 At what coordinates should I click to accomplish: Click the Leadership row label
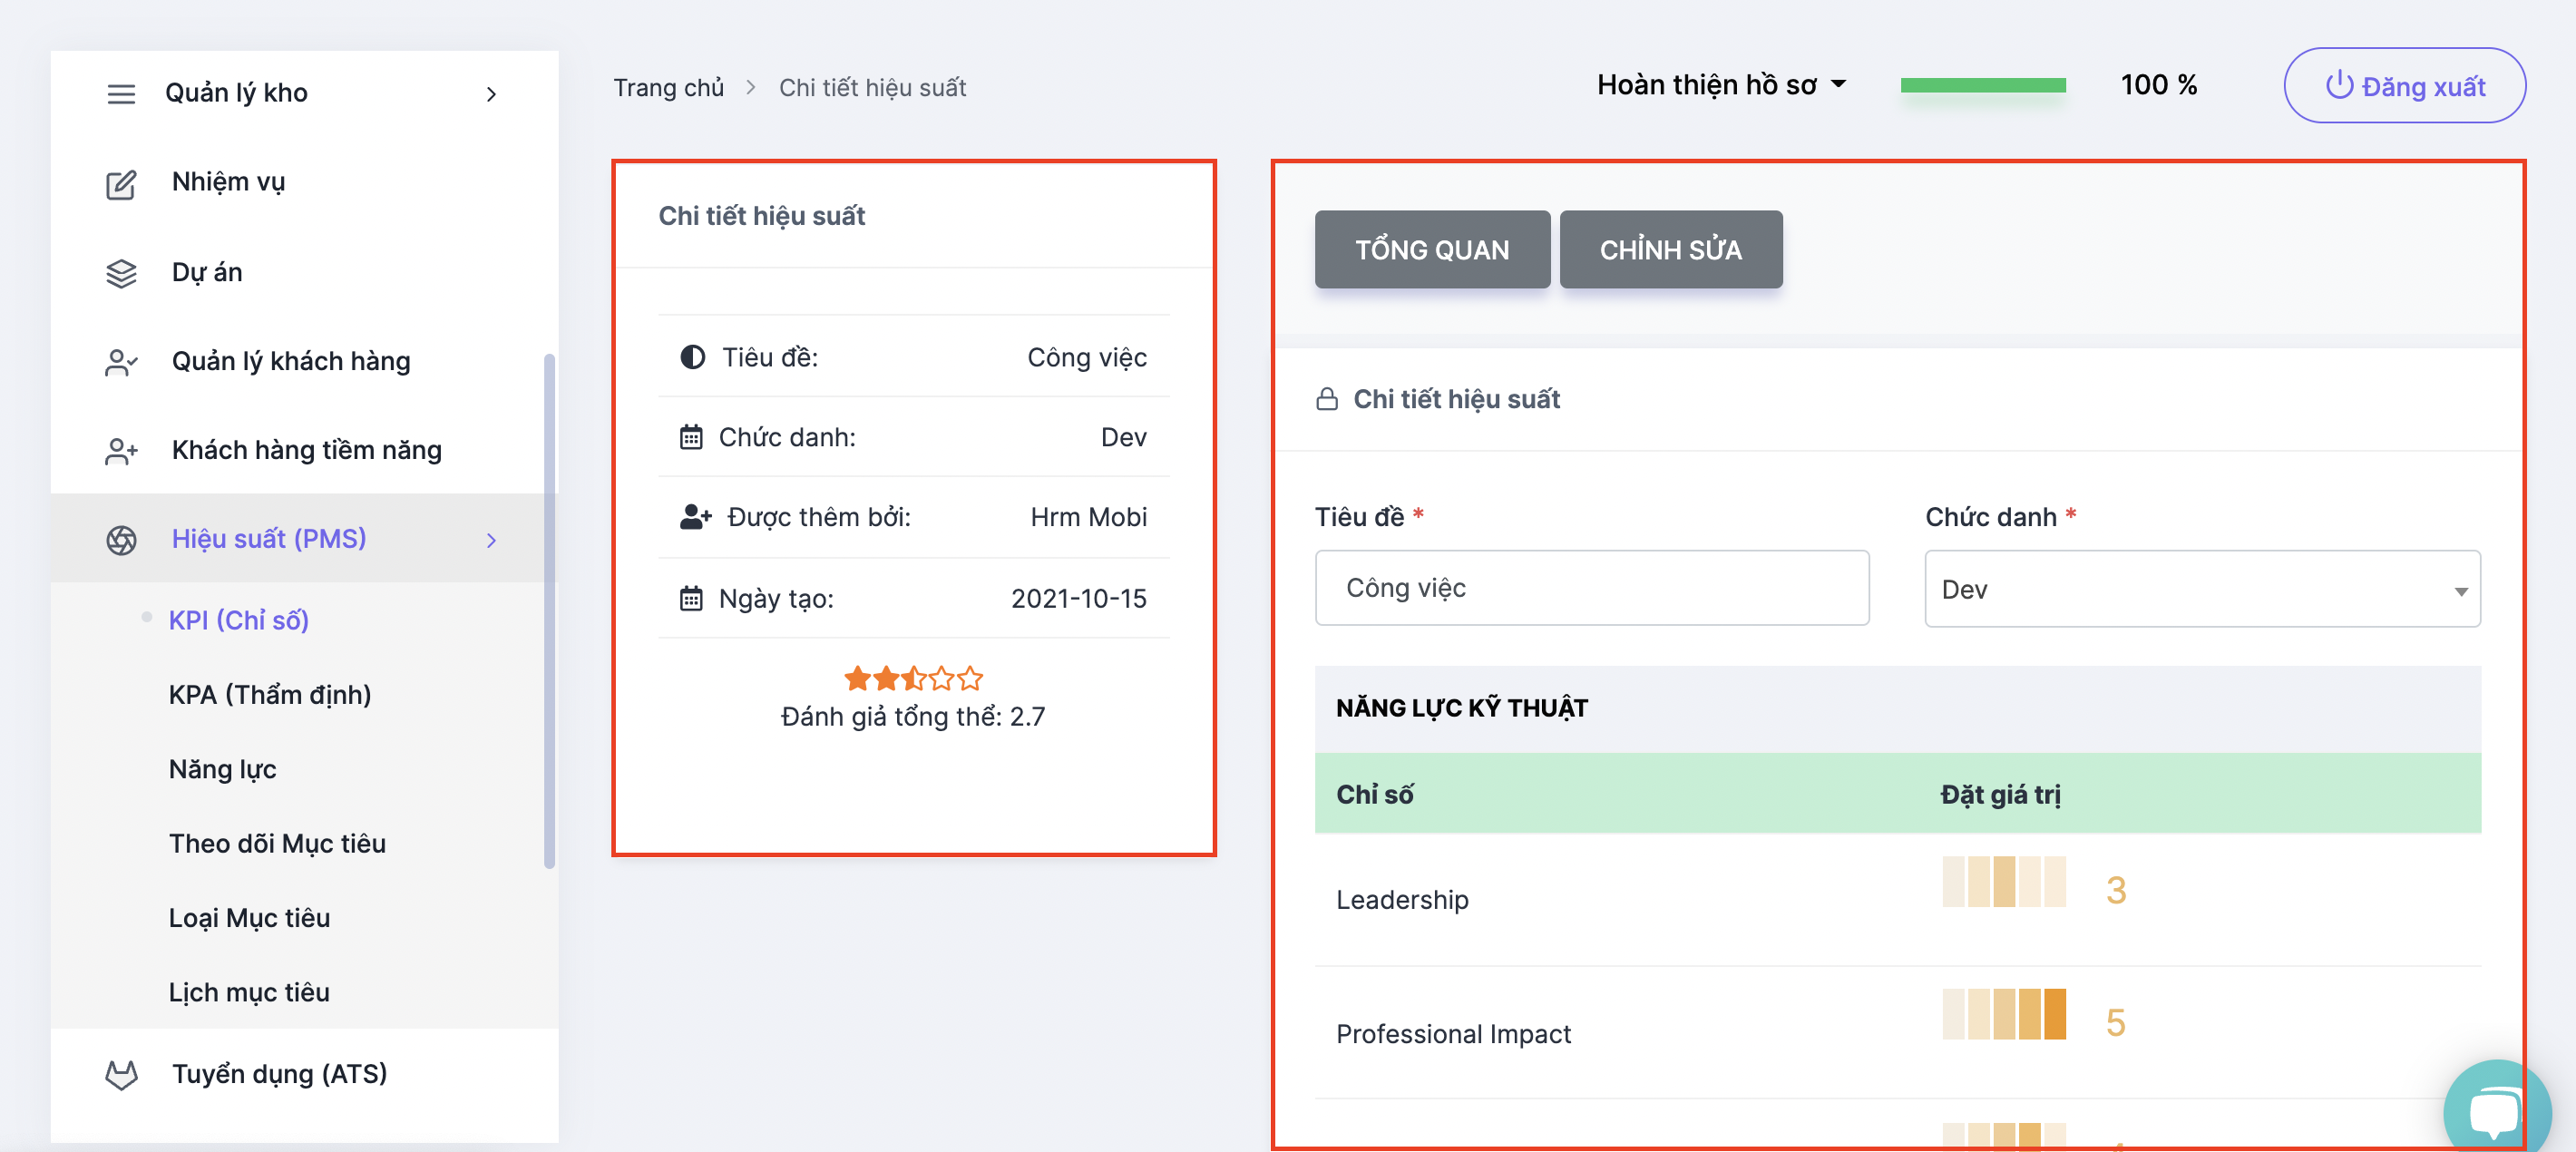point(1402,900)
